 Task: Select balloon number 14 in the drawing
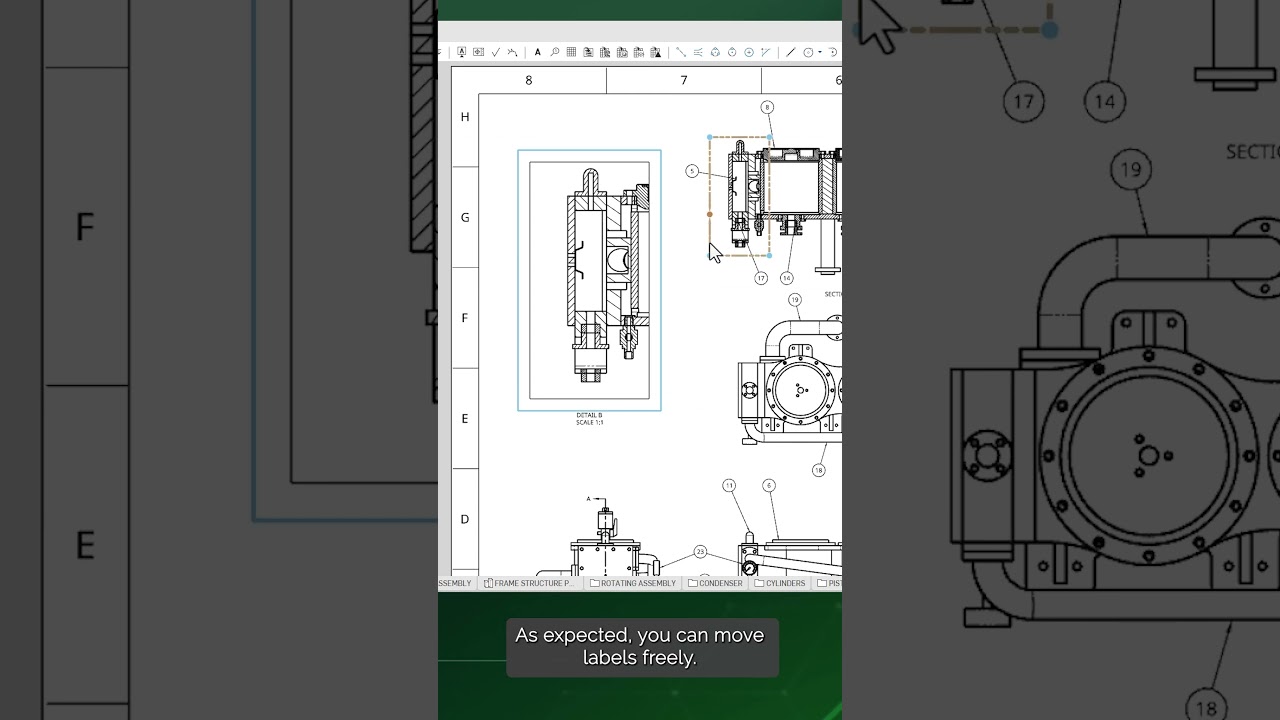pos(787,278)
